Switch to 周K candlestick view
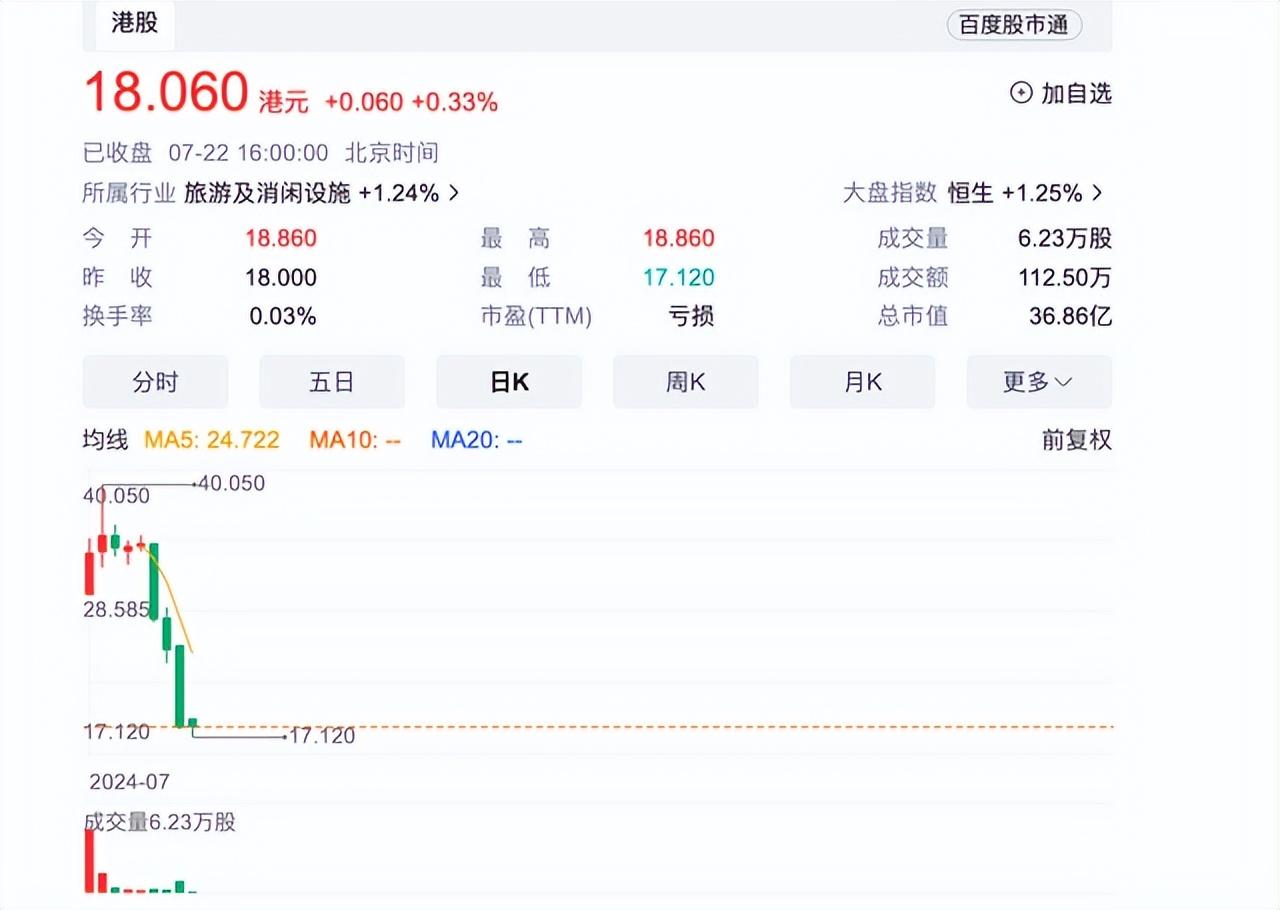The height and width of the screenshot is (910, 1280). click(x=686, y=382)
